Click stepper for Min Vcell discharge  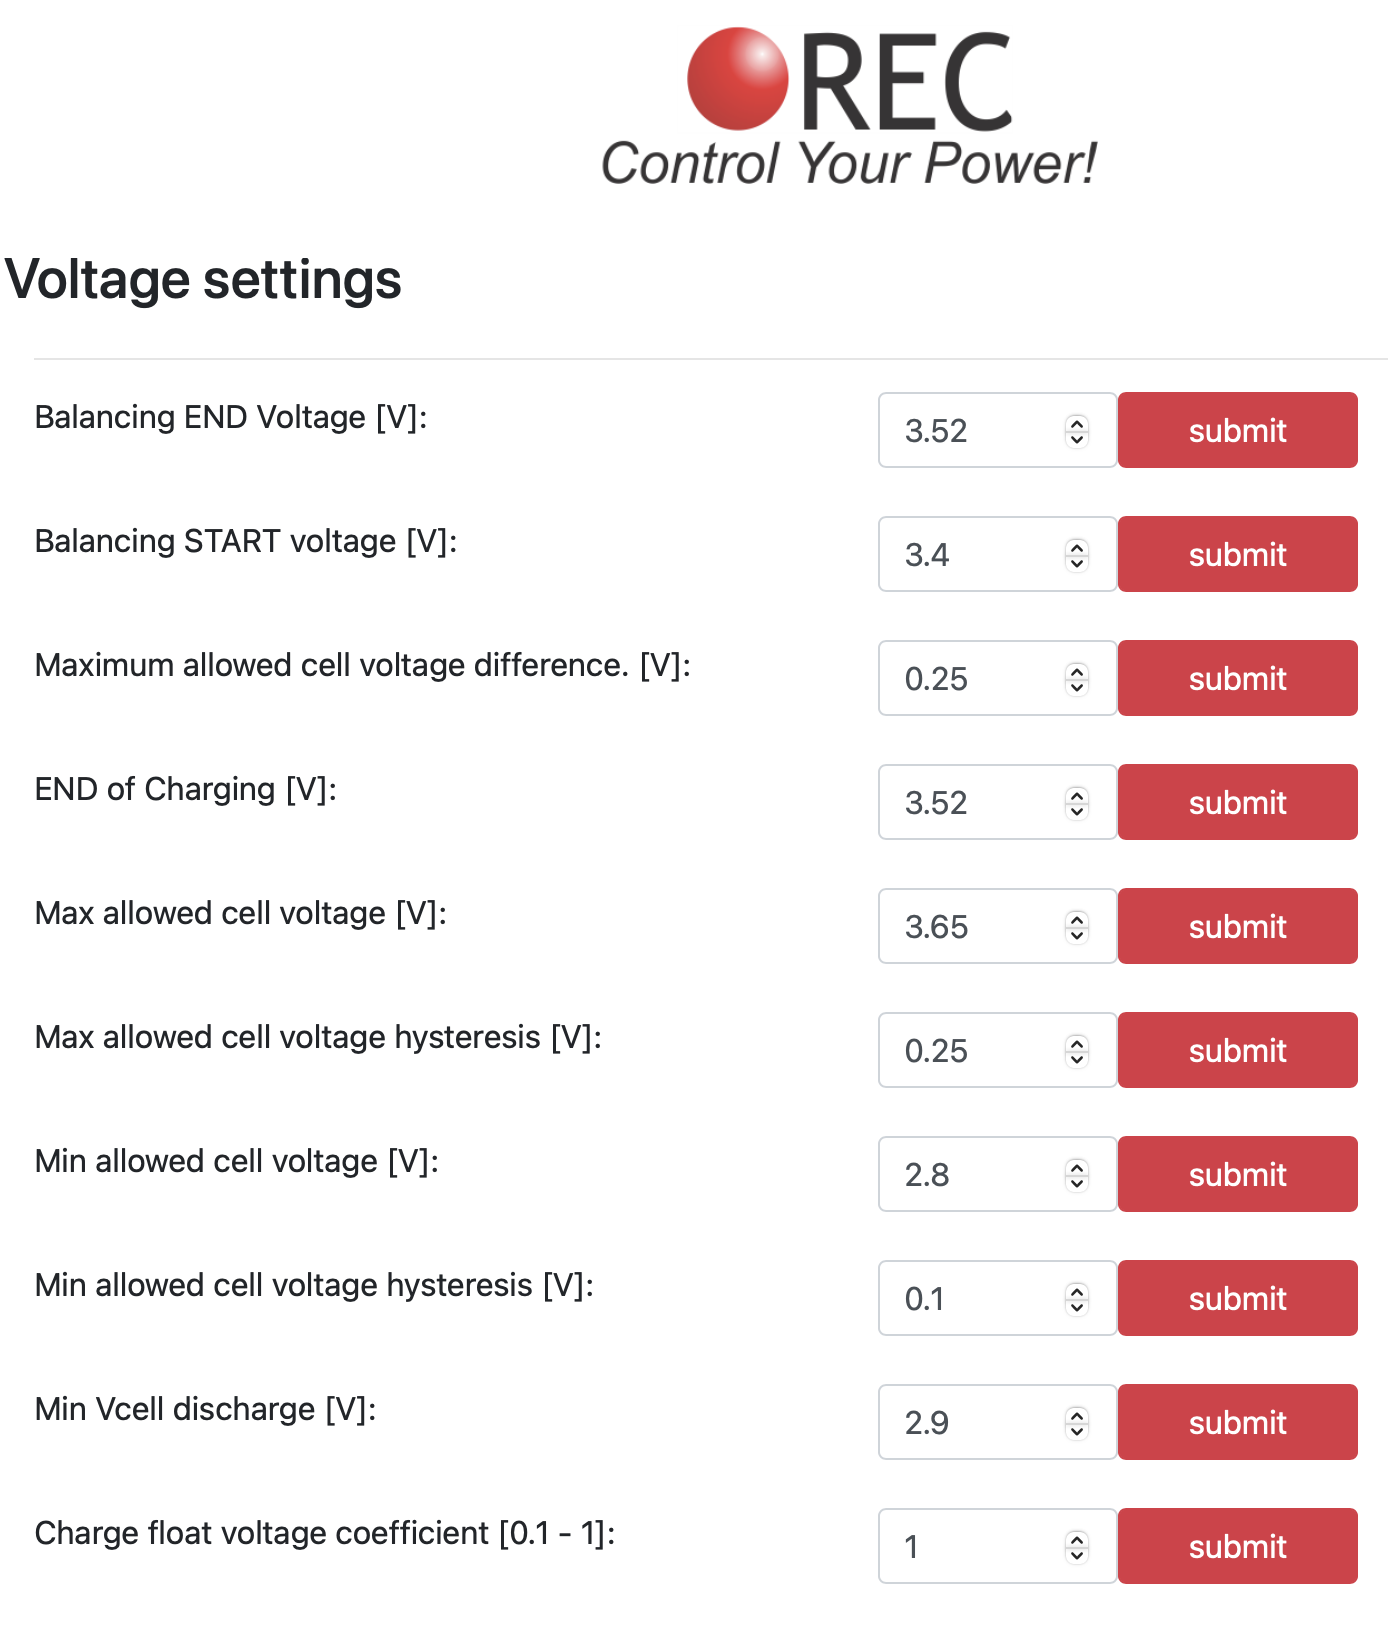pos(1076,1423)
